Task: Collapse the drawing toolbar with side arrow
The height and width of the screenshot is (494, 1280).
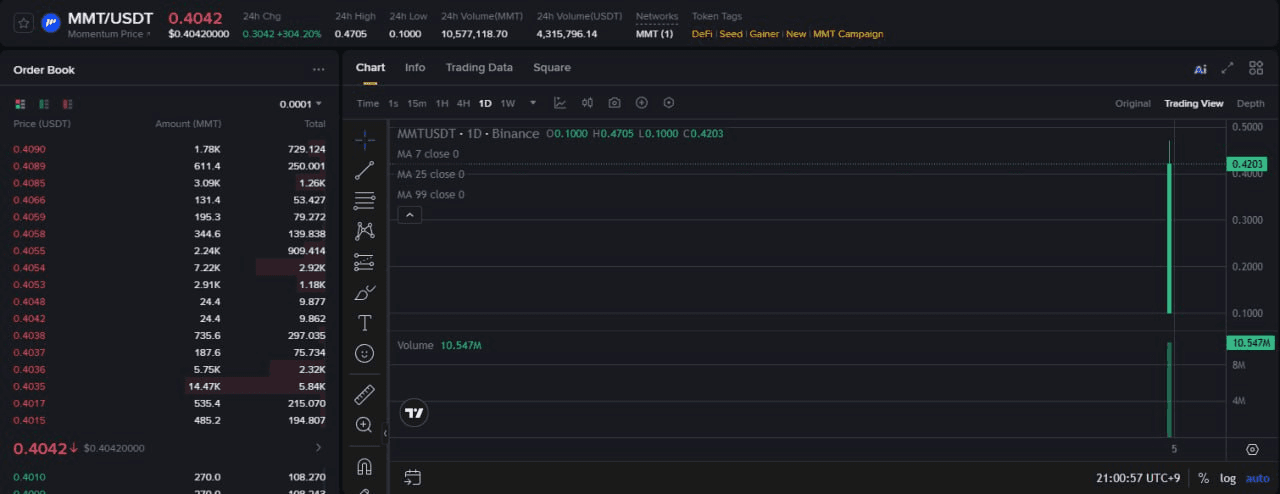Action: pos(385,433)
